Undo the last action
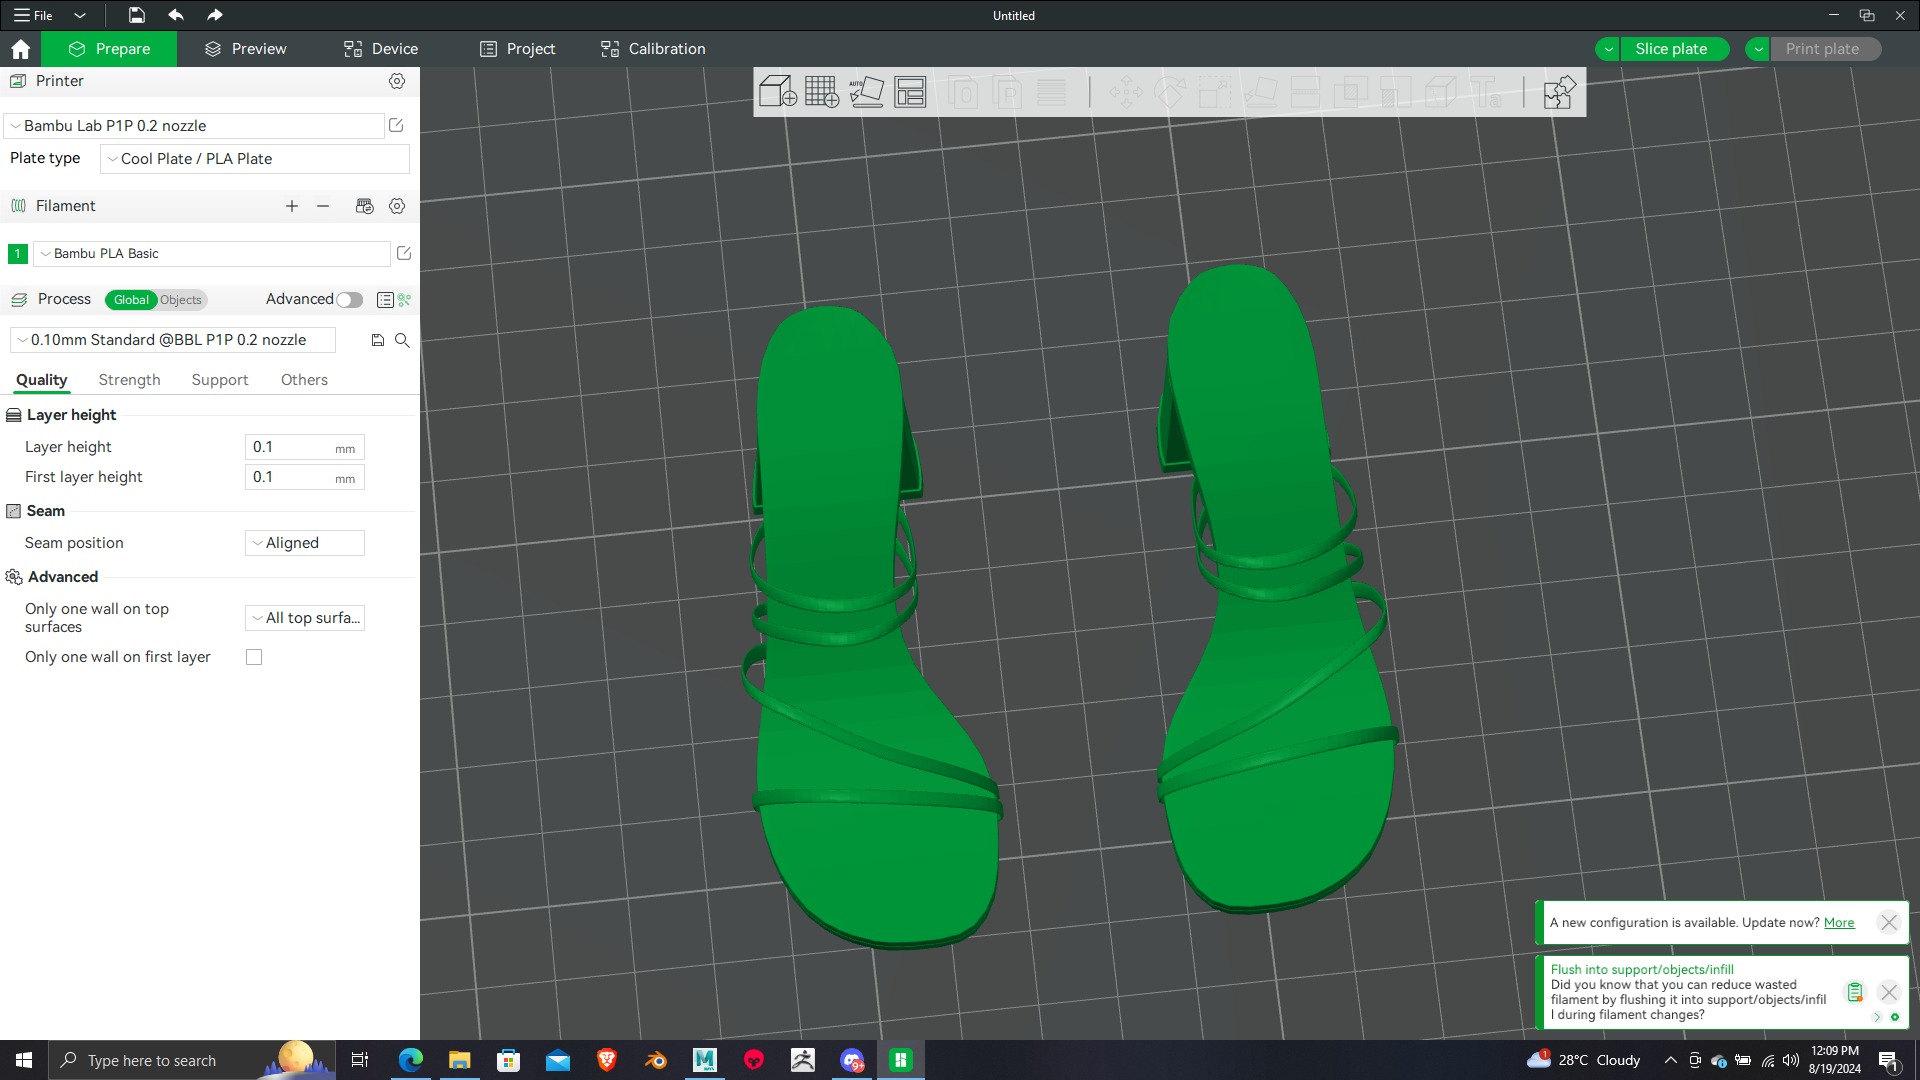Viewport: 1920px width, 1080px height. coord(176,15)
